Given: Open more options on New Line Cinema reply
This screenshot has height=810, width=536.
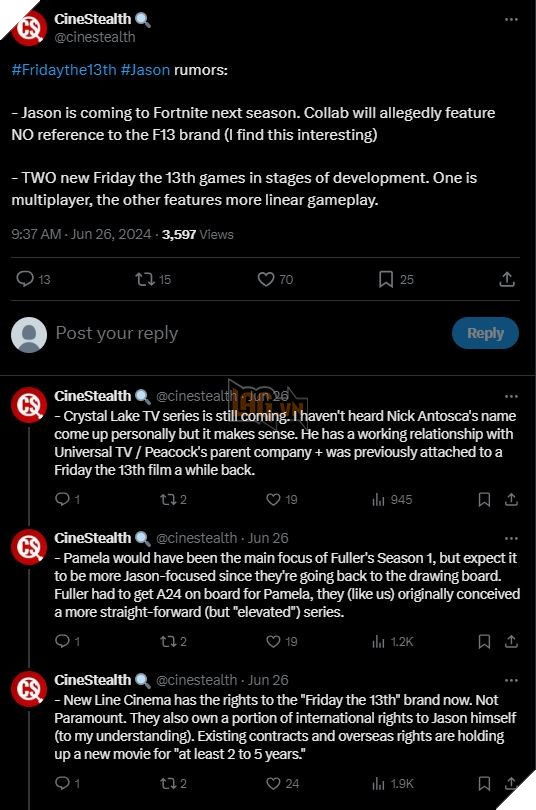Looking at the screenshot, I should click(x=511, y=680).
